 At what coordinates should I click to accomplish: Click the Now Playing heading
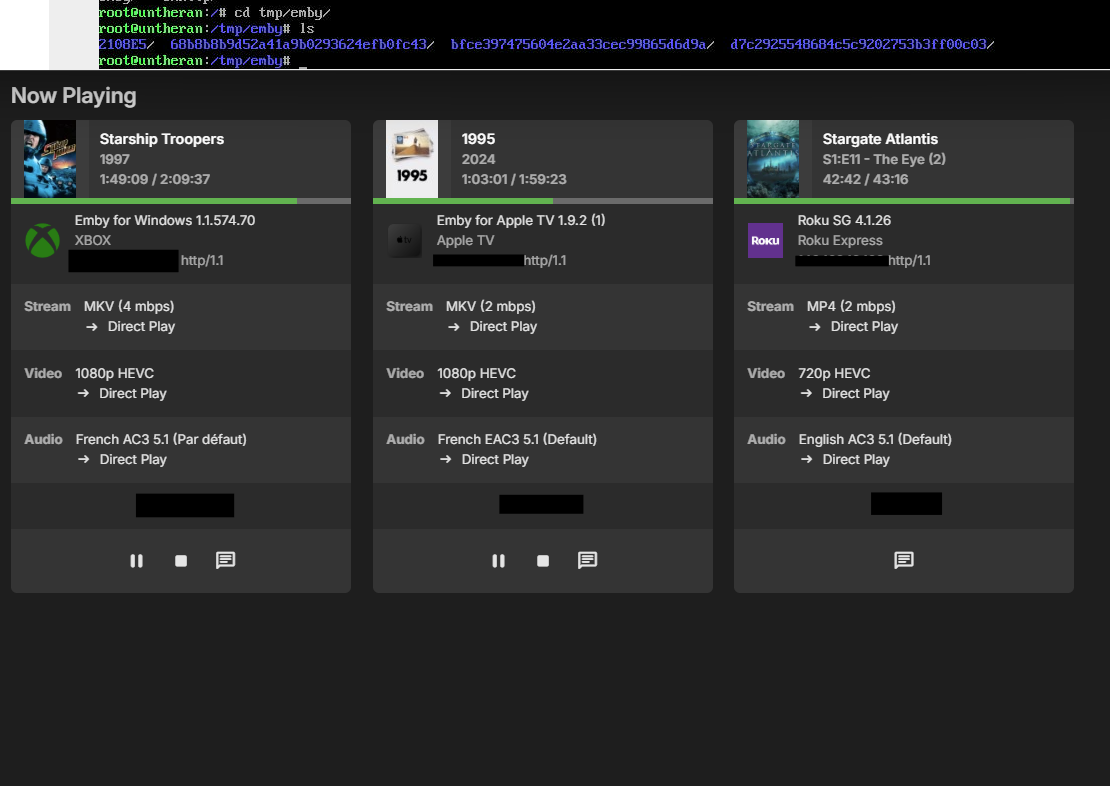tap(73, 95)
